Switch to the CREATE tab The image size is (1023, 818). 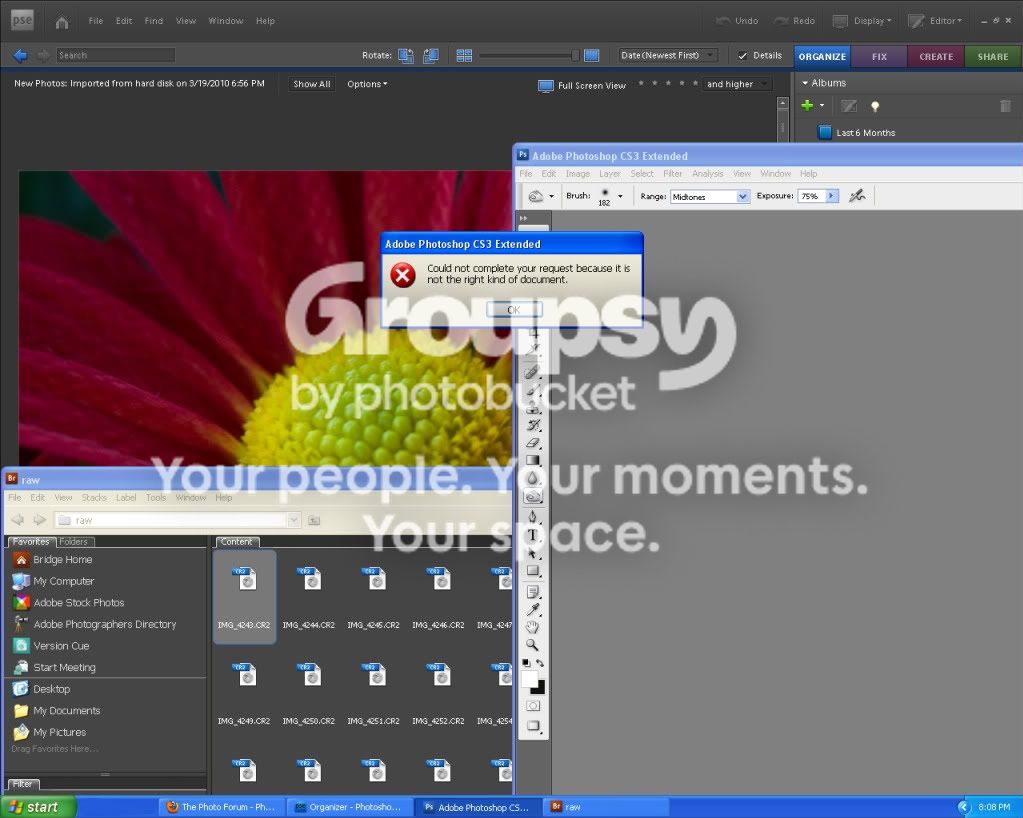(x=936, y=57)
